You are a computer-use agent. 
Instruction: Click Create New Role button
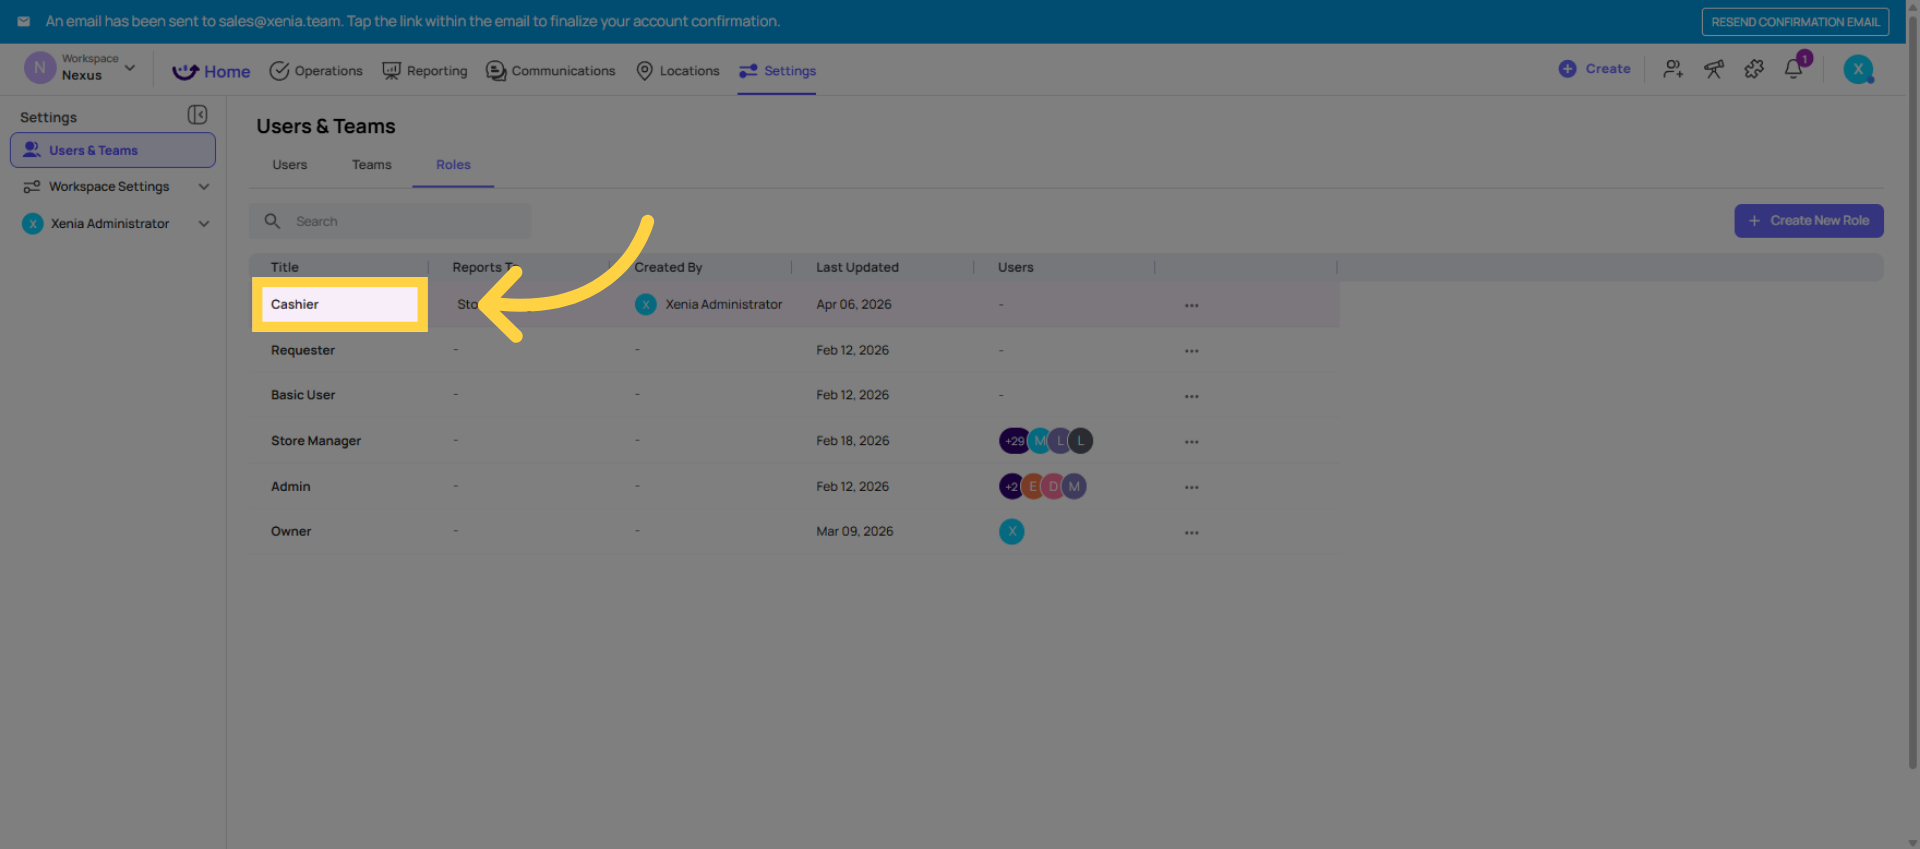[x=1808, y=221]
